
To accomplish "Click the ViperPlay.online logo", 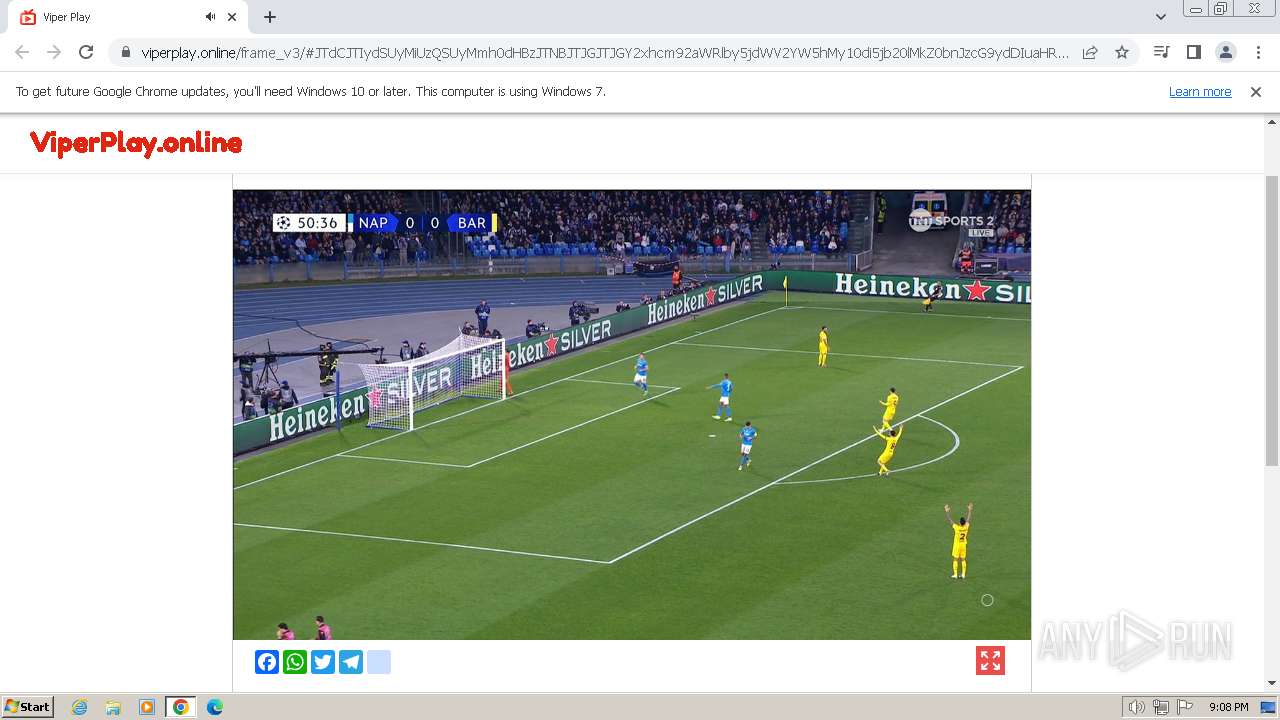I will (x=136, y=143).
